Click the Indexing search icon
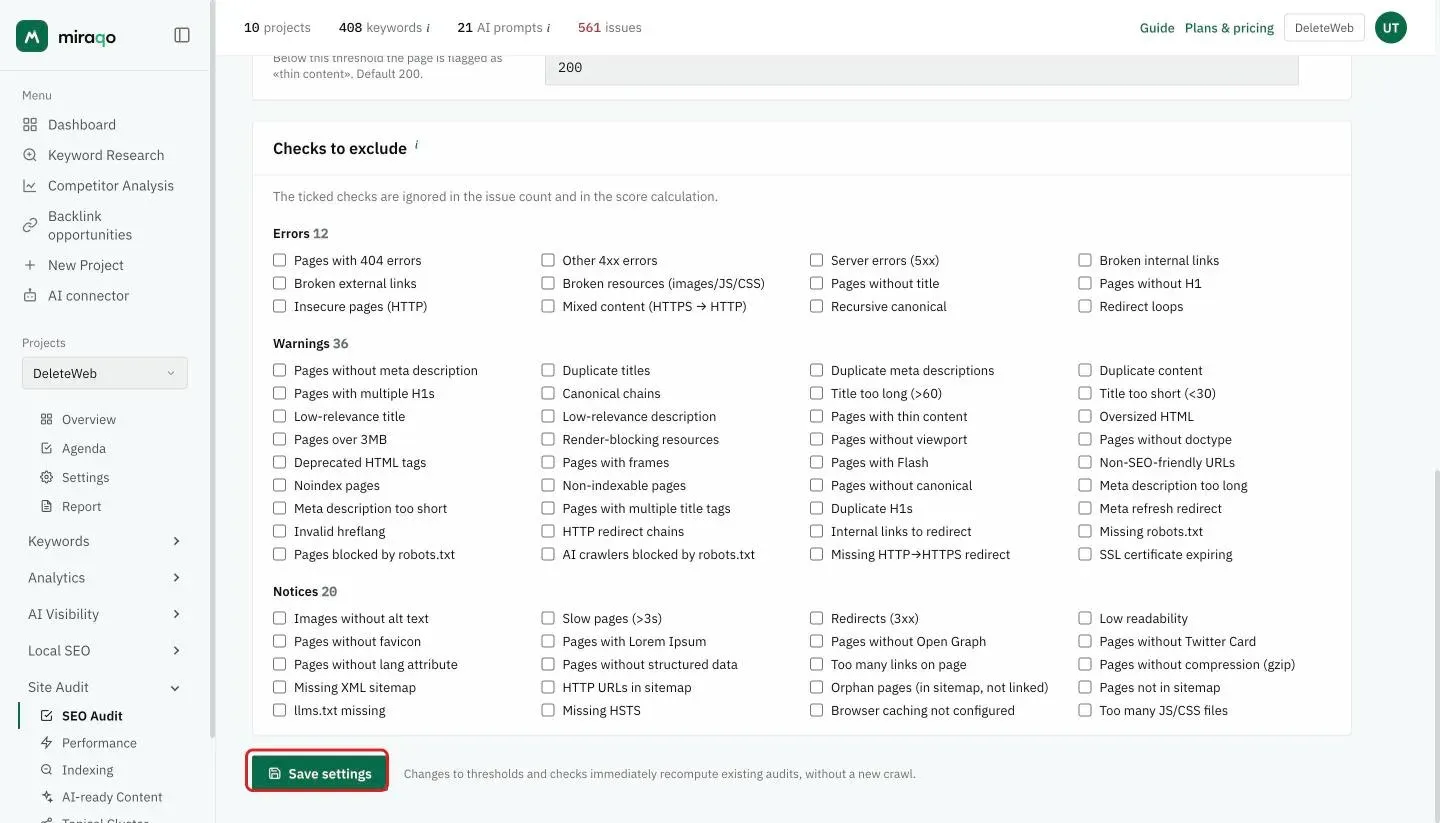This screenshot has height=823, width=1440. 46,770
